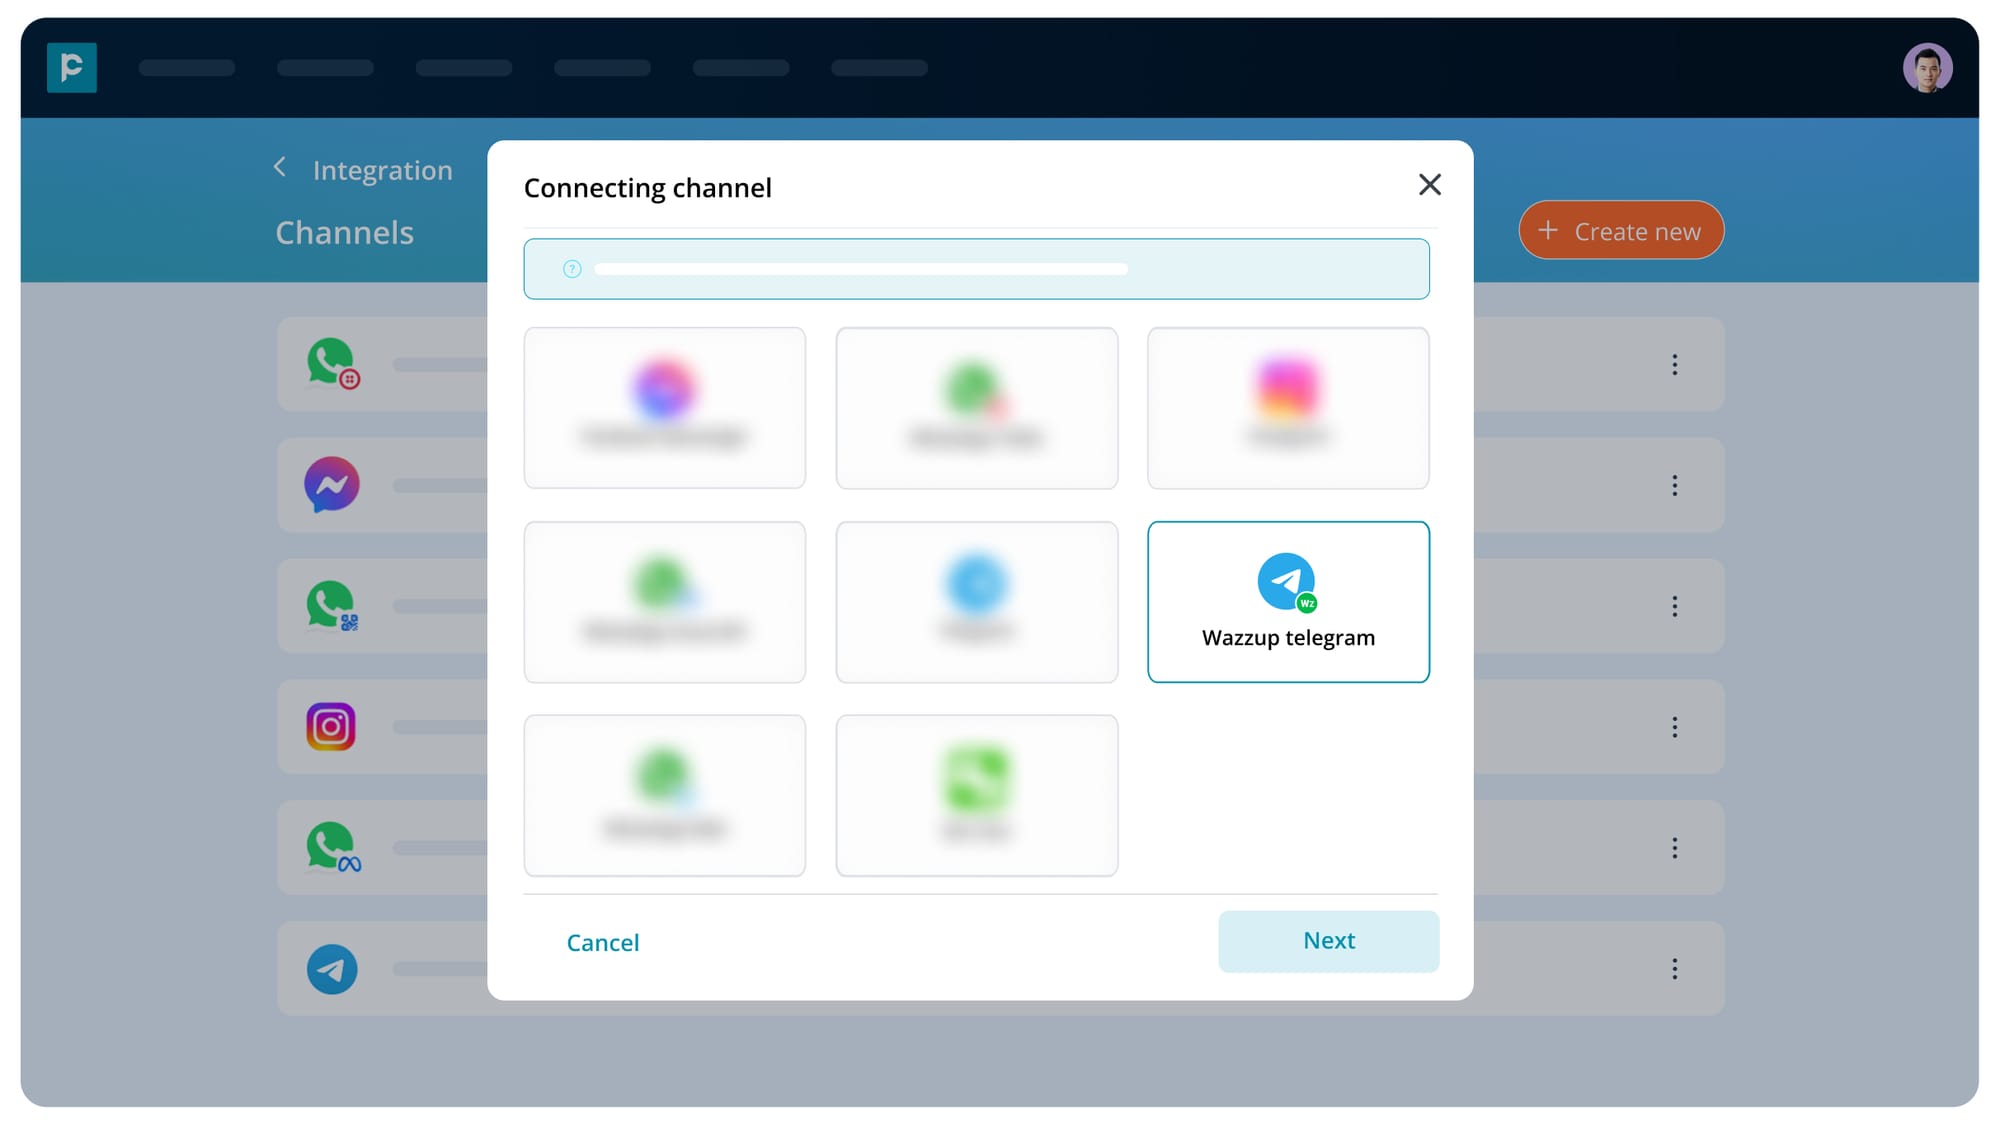Select the Wazzup telegram channel tile
The width and height of the screenshot is (2000, 1126).
click(1288, 601)
